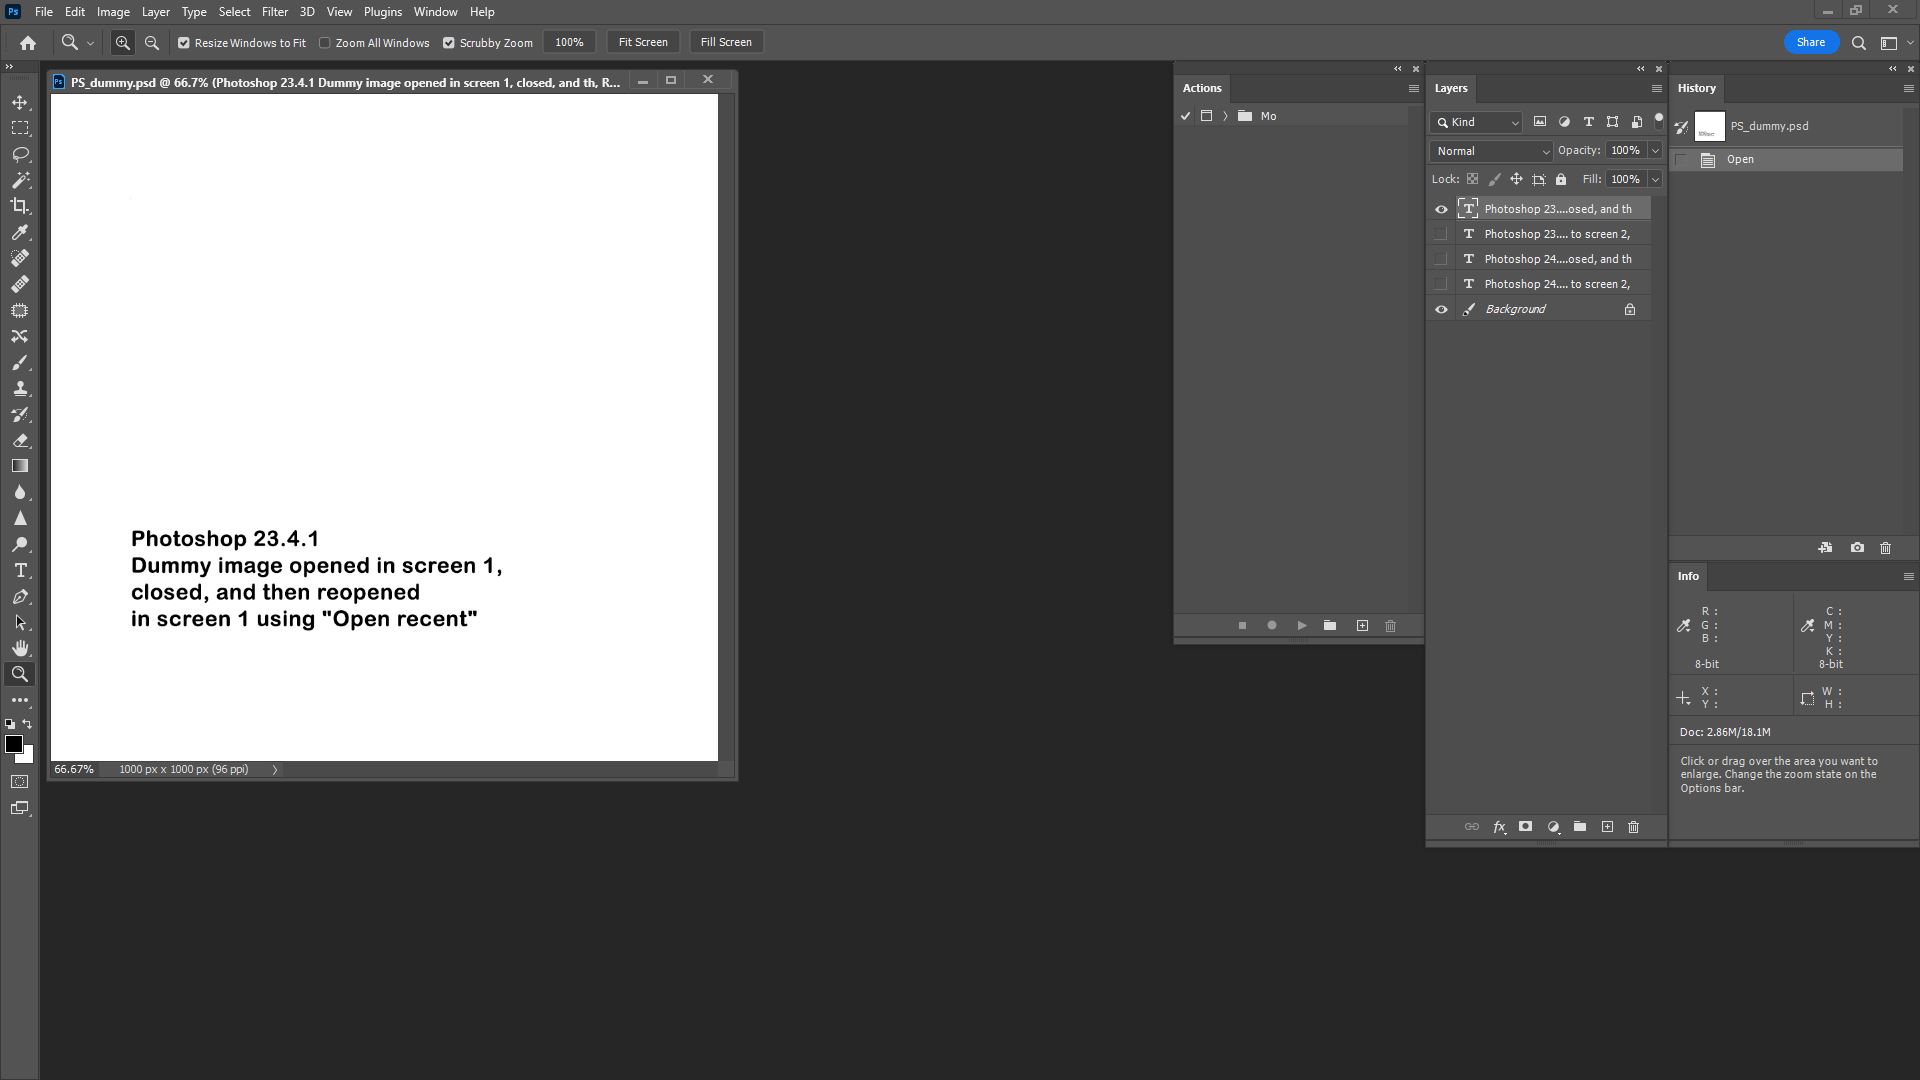Add a new layer in Layers panel

pos(1607,827)
